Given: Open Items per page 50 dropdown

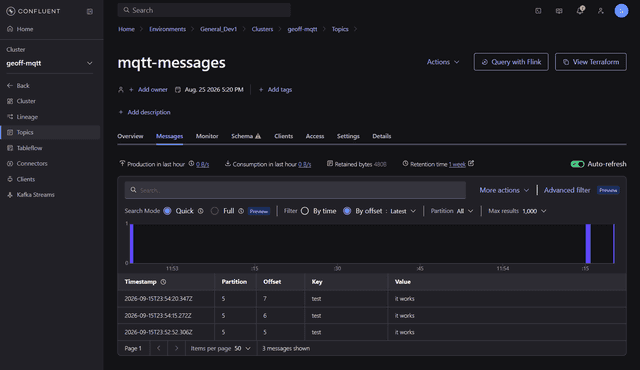Looking at the screenshot, I should click(x=242, y=348).
